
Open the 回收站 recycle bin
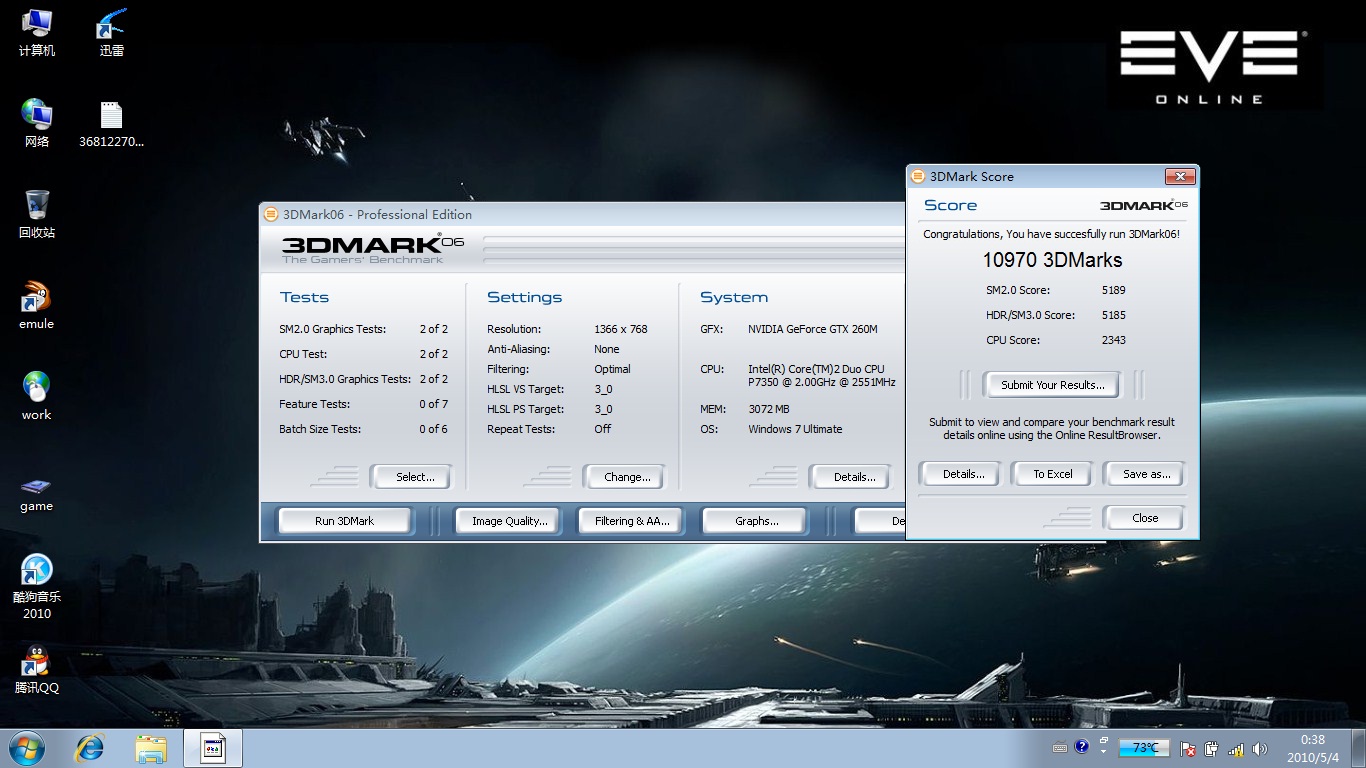tap(37, 214)
